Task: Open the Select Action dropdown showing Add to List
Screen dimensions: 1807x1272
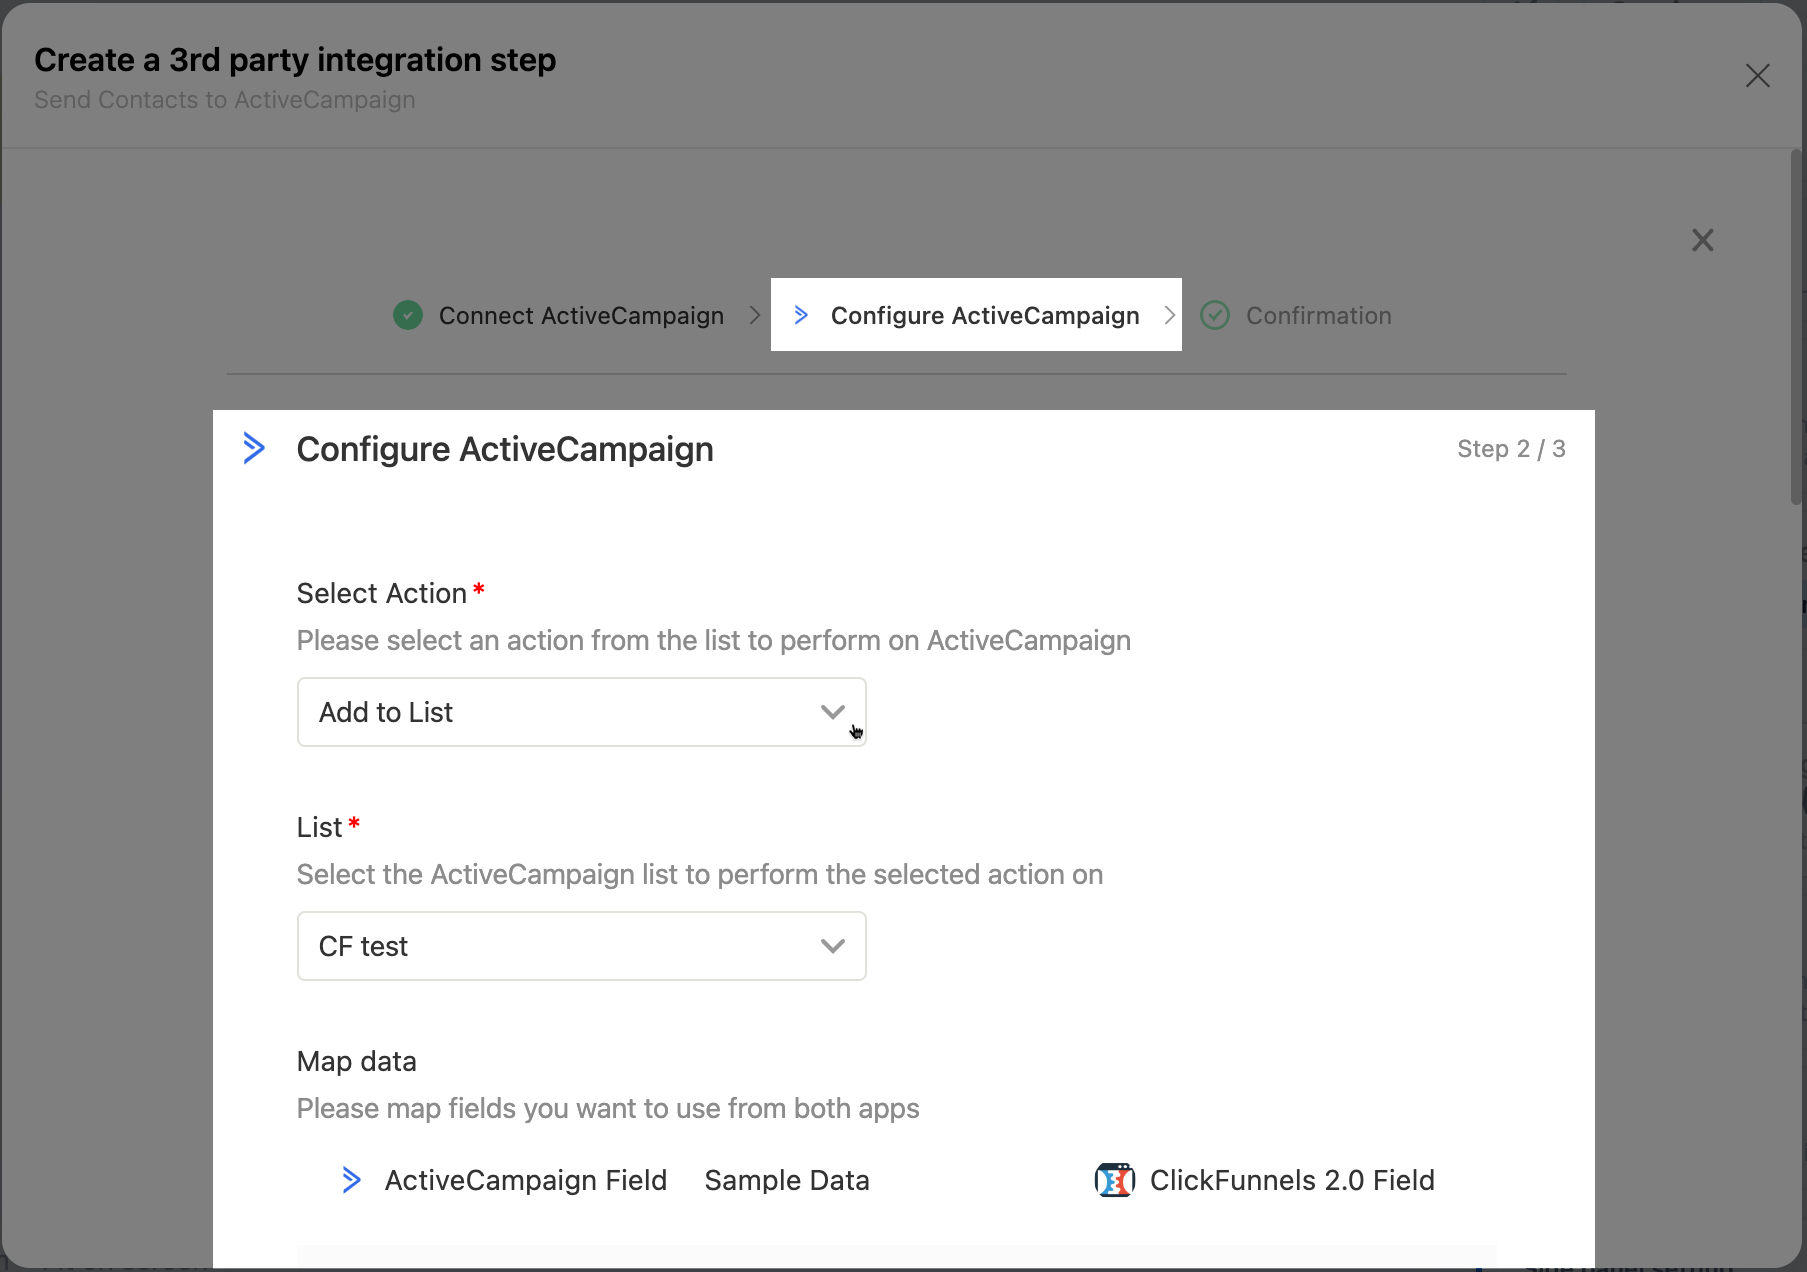Action: 581,712
